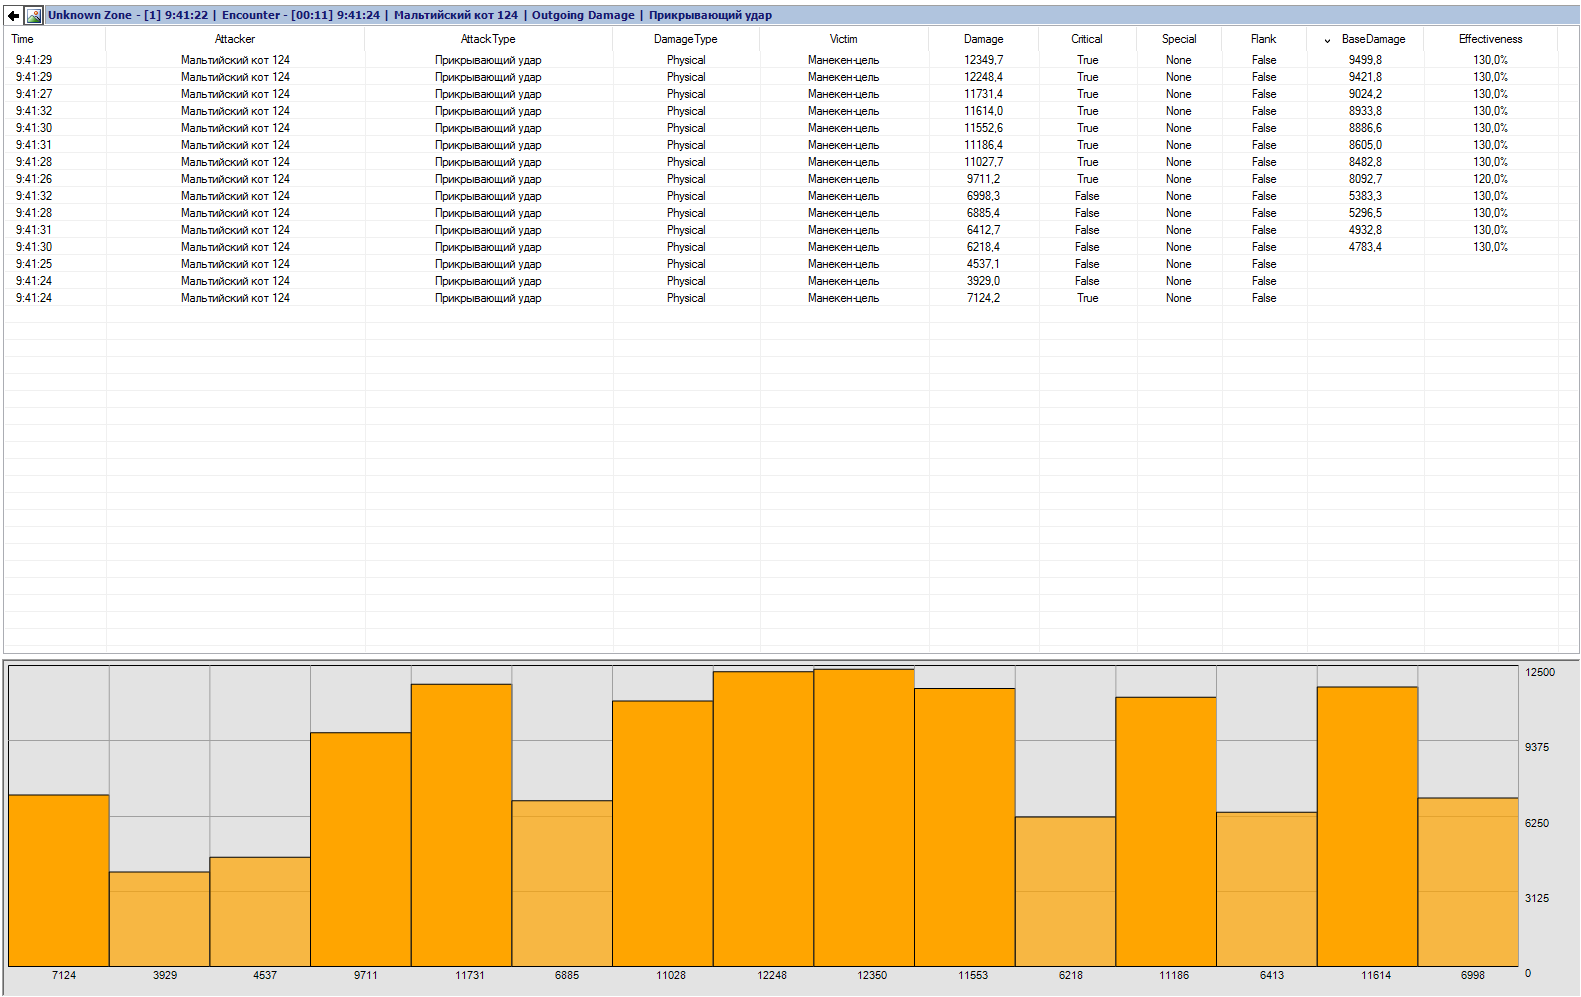The width and height of the screenshot is (1581, 997).
Task: Sort by the Victim column header
Action: point(843,39)
